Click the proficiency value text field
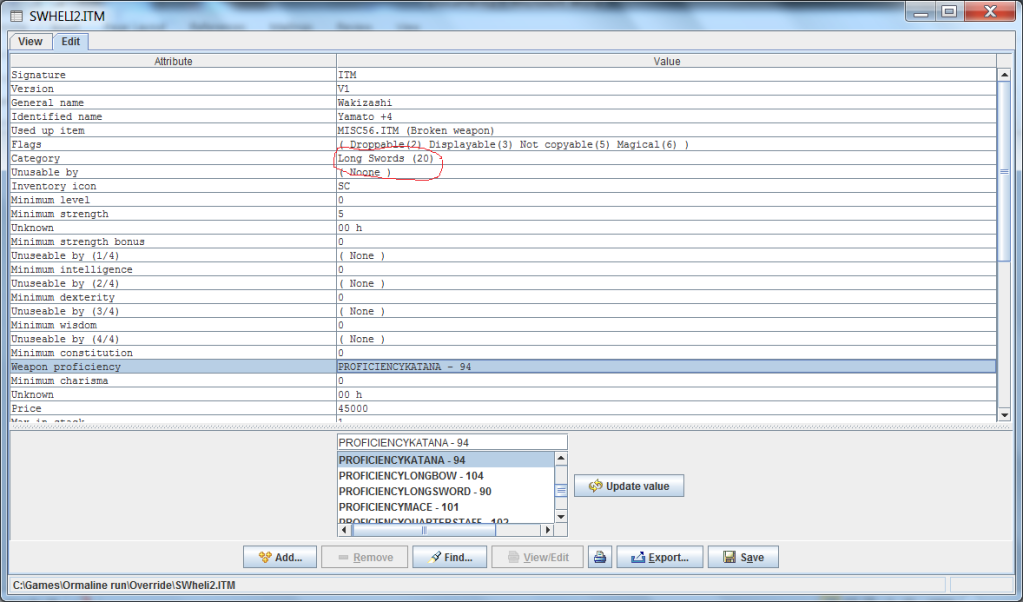This screenshot has width=1023, height=602. pyautogui.click(x=452, y=442)
